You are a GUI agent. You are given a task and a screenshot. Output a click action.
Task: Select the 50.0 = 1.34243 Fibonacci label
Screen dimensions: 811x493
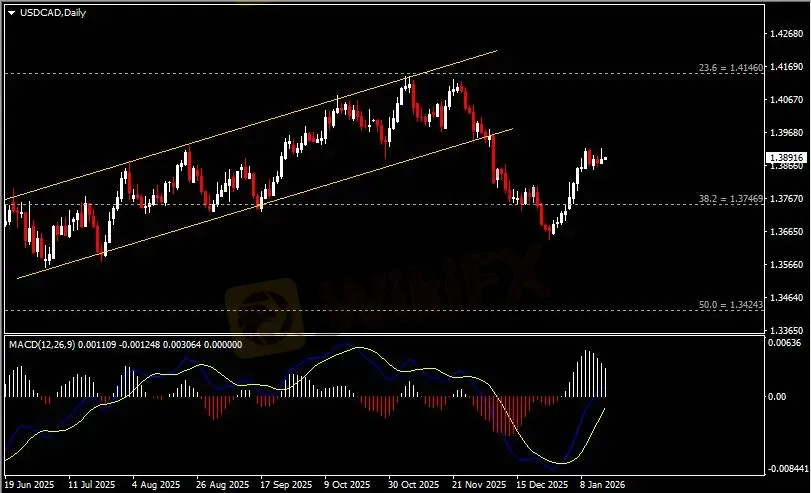point(730,304)
